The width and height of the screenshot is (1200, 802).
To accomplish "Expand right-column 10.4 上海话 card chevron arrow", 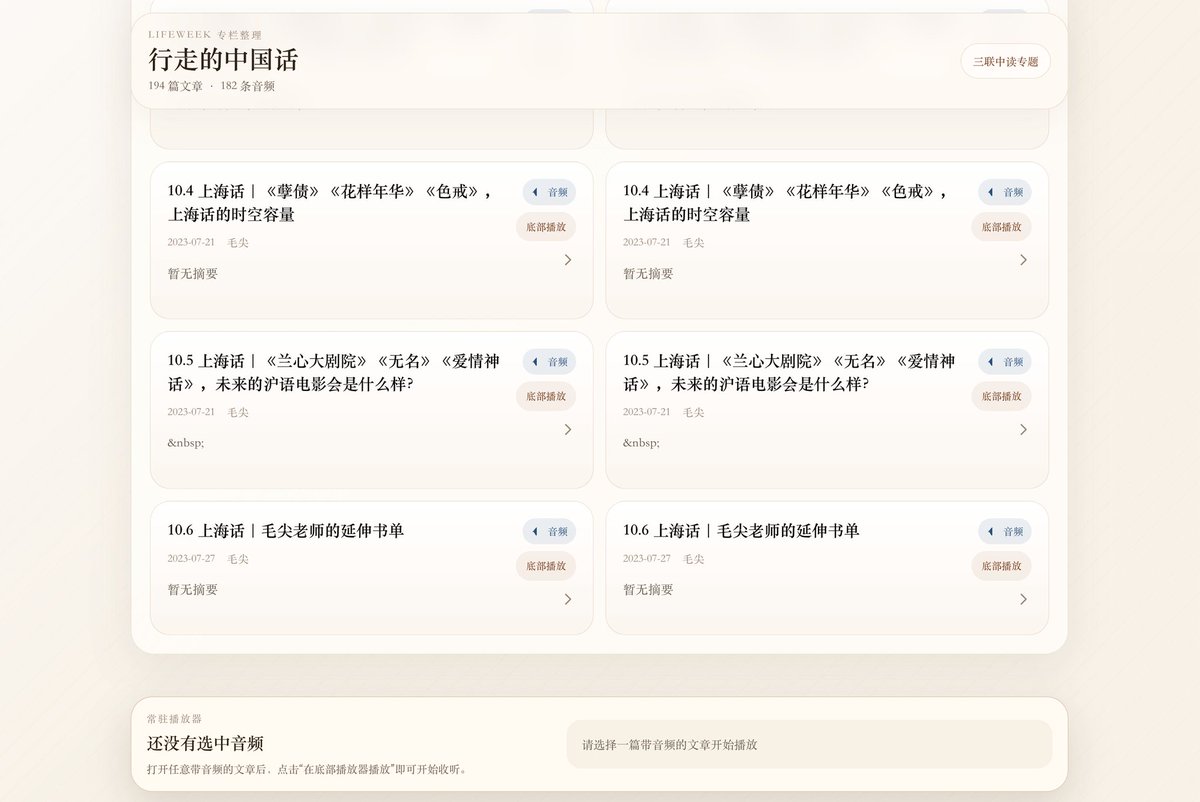I will tap(1023, 260).
